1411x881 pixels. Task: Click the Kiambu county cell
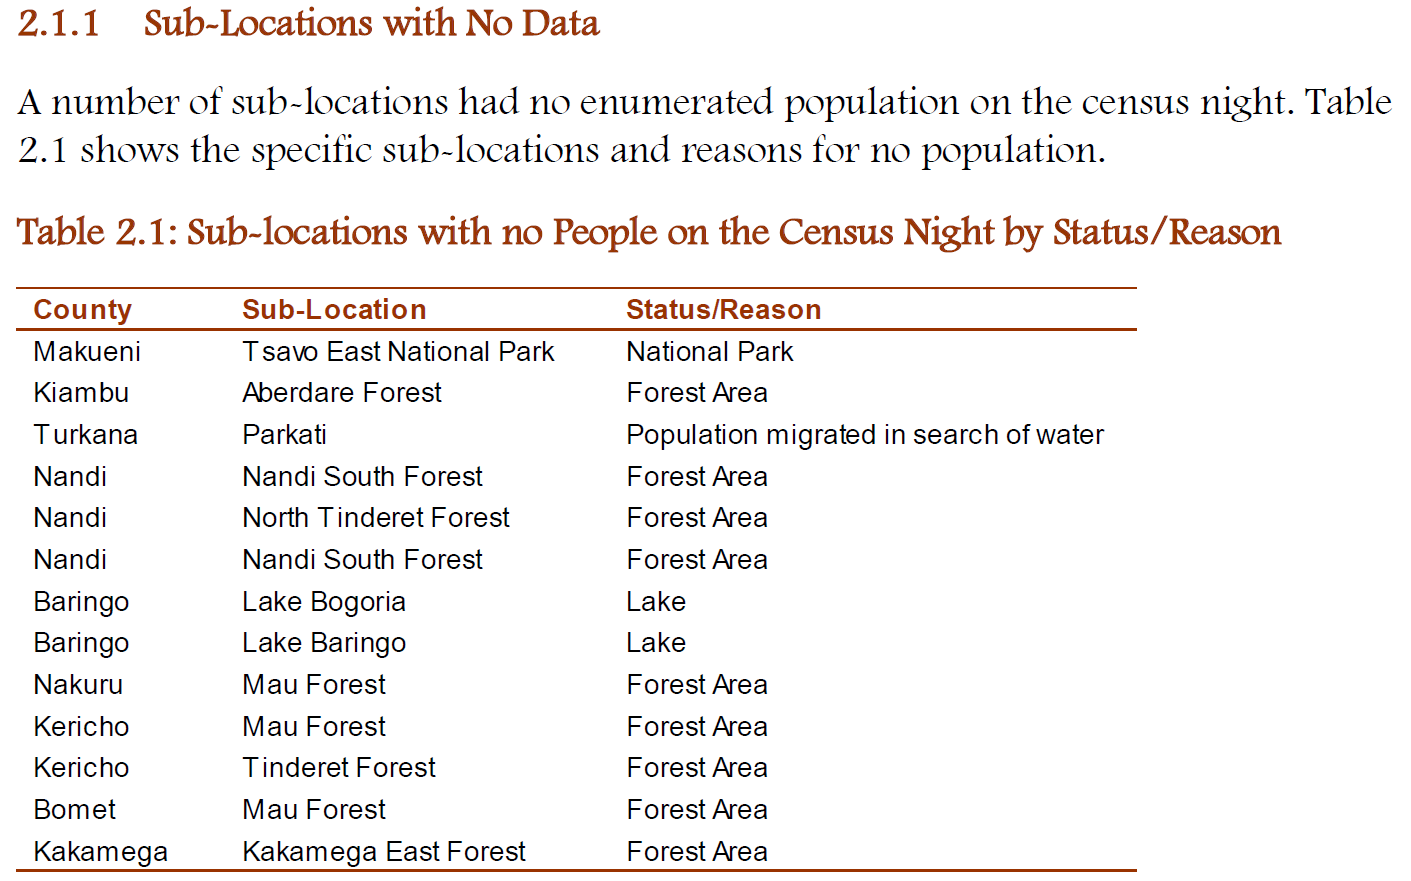(x=81, y=393)
